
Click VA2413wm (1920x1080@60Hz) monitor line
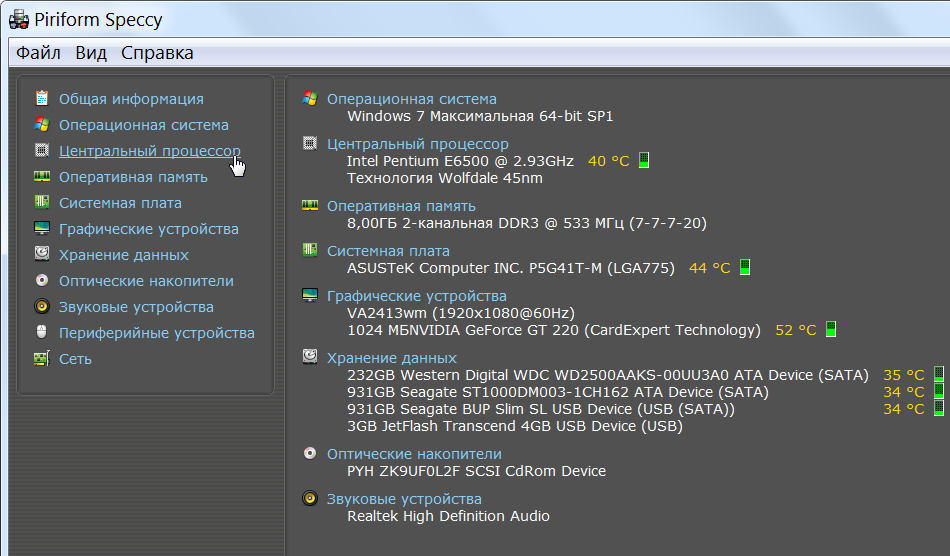click(461, 313)
